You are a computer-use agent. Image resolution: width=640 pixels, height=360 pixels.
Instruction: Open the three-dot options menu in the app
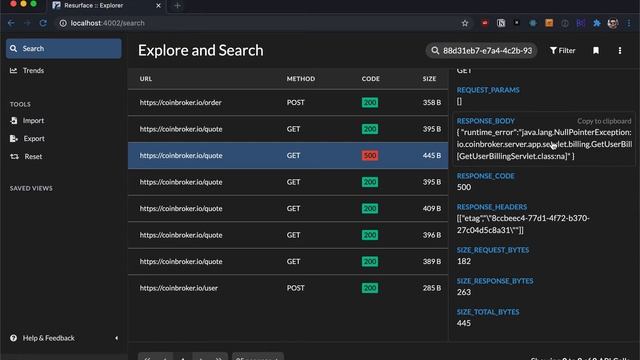point(620,51)
